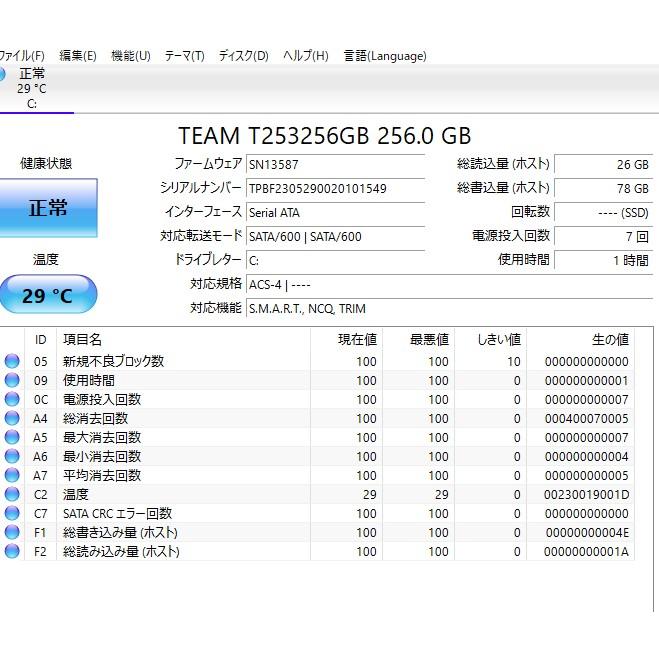
Task: Click the status icon for ID C2 row
Action: [12, 494]
